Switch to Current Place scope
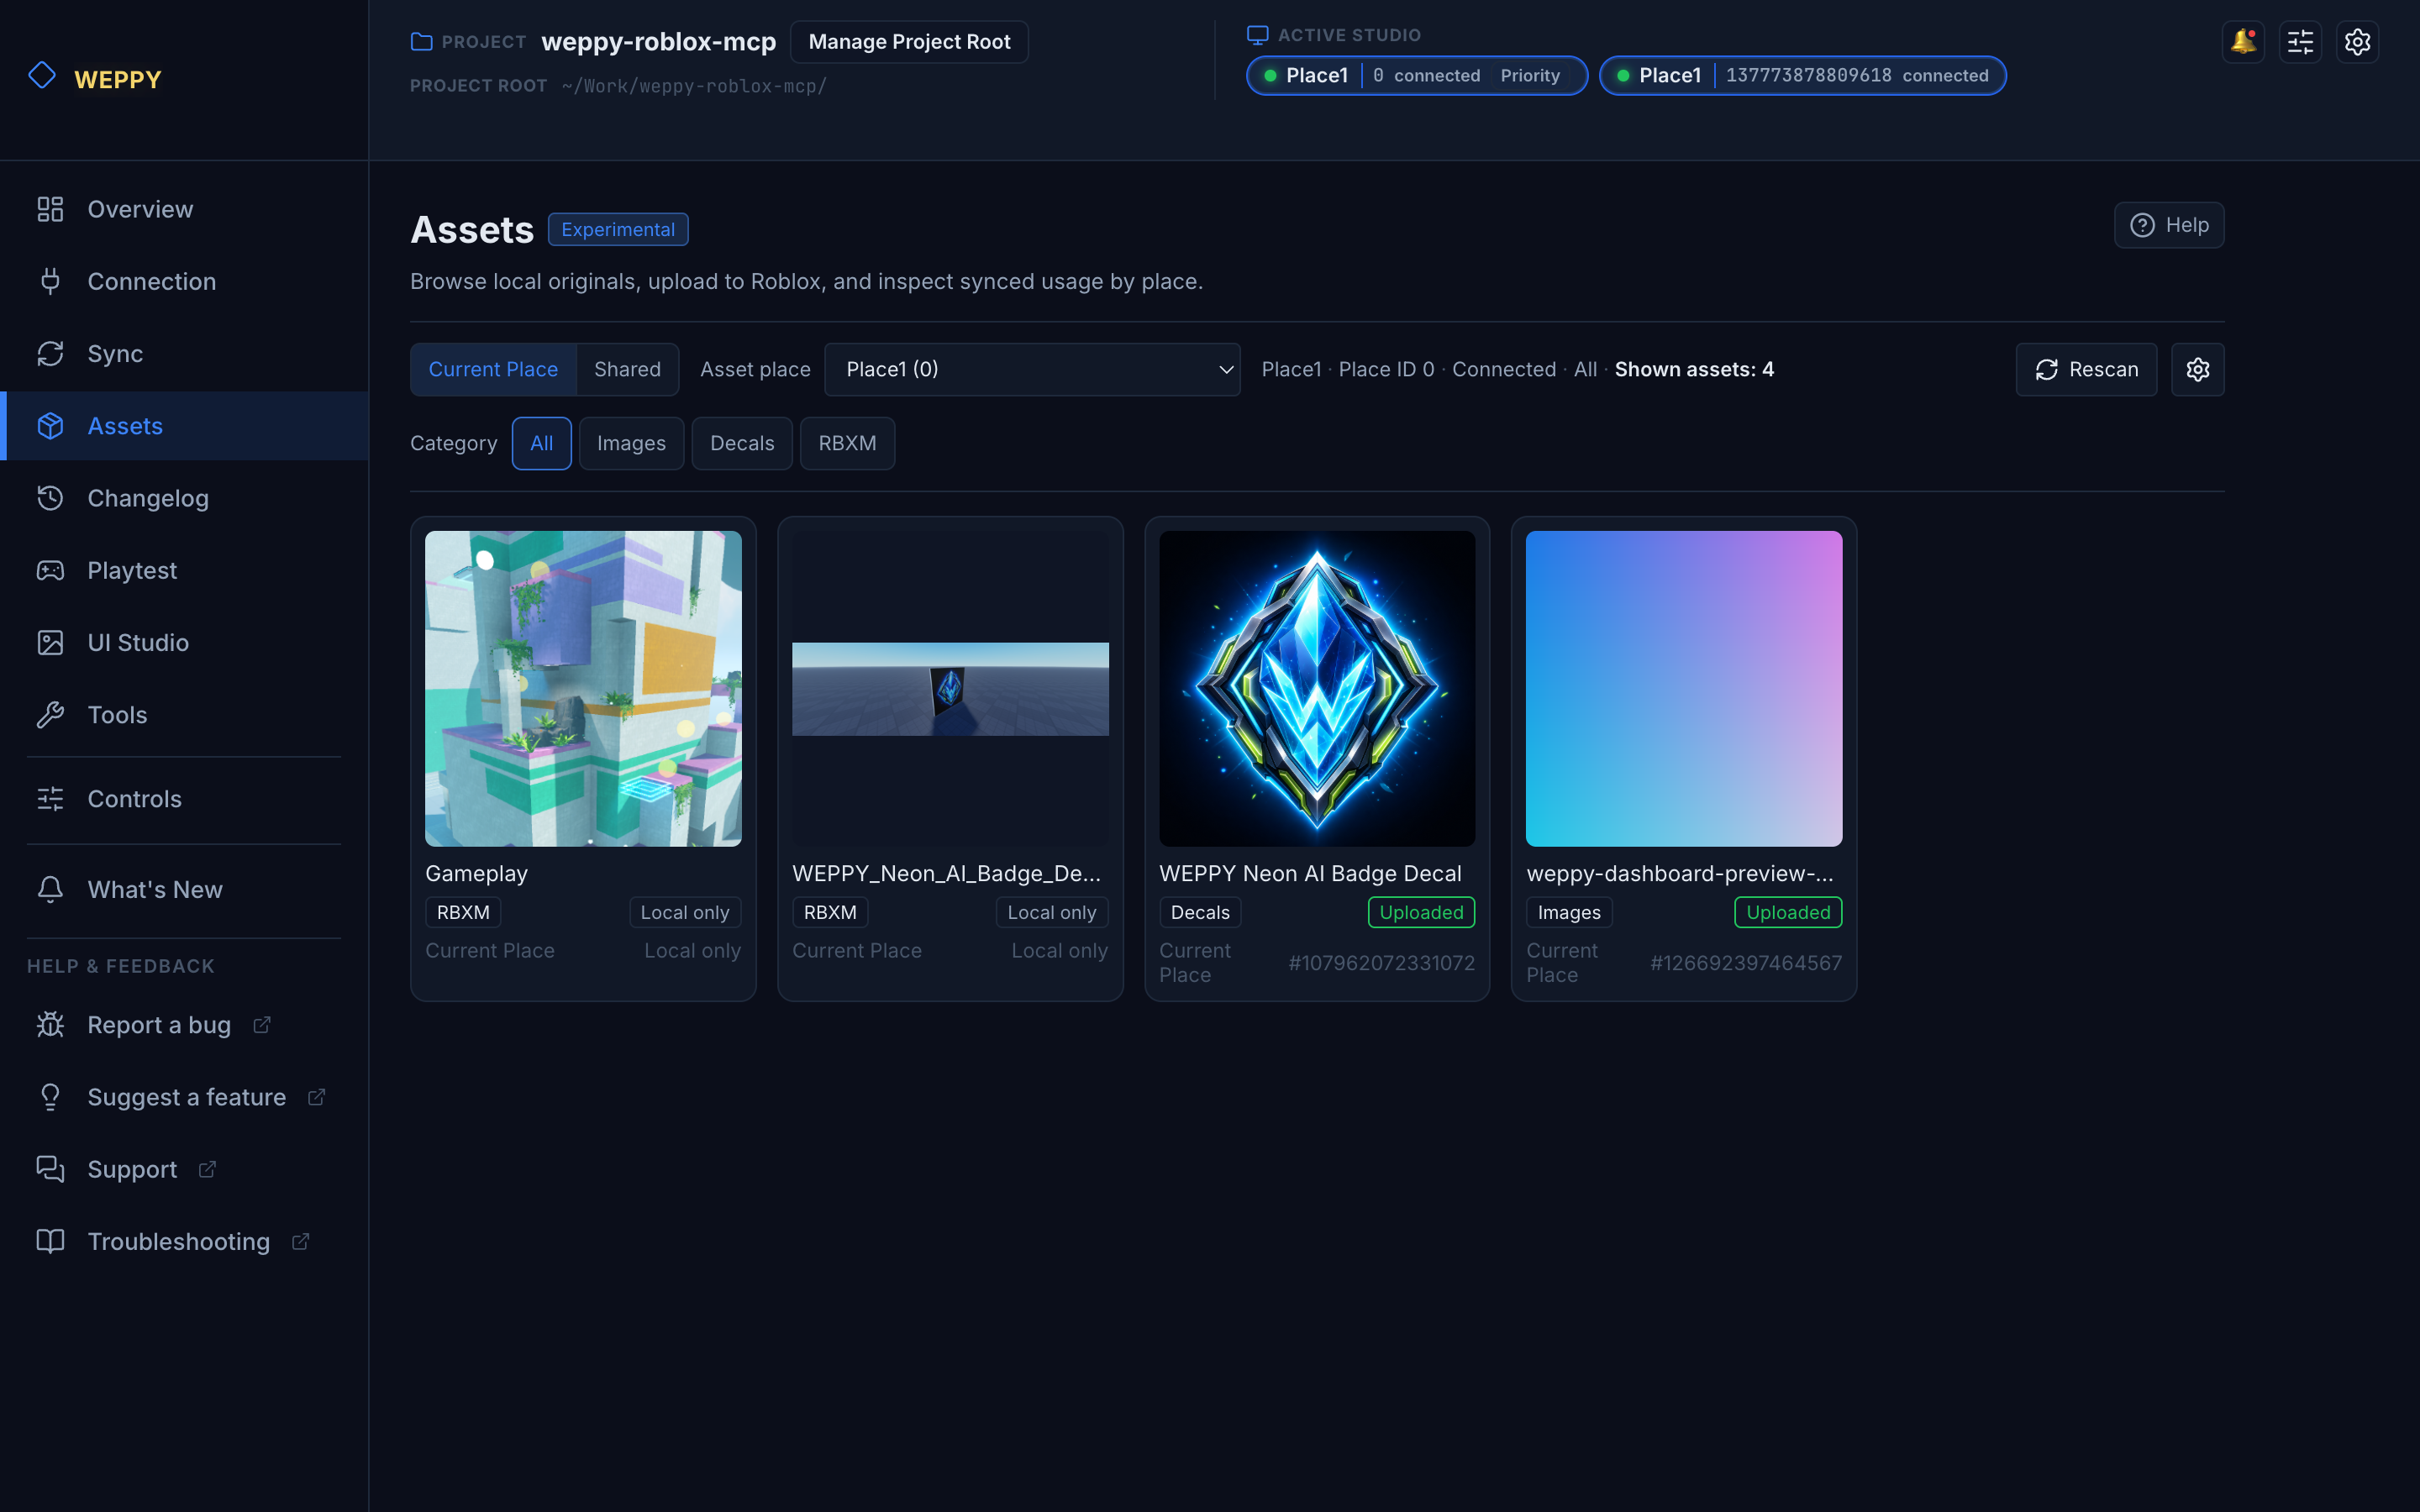 click(x=493, y=369)
